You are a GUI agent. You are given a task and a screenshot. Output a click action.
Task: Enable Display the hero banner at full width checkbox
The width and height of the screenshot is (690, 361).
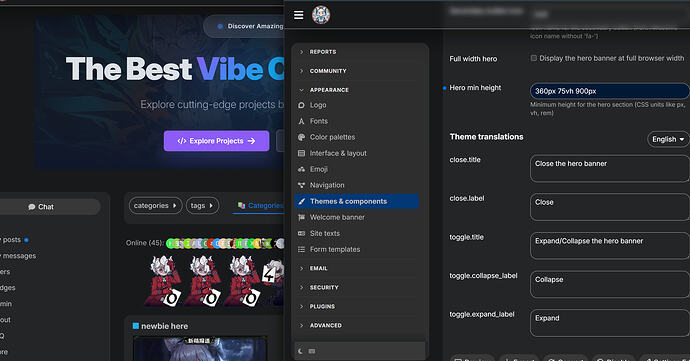tap(534, 58)
